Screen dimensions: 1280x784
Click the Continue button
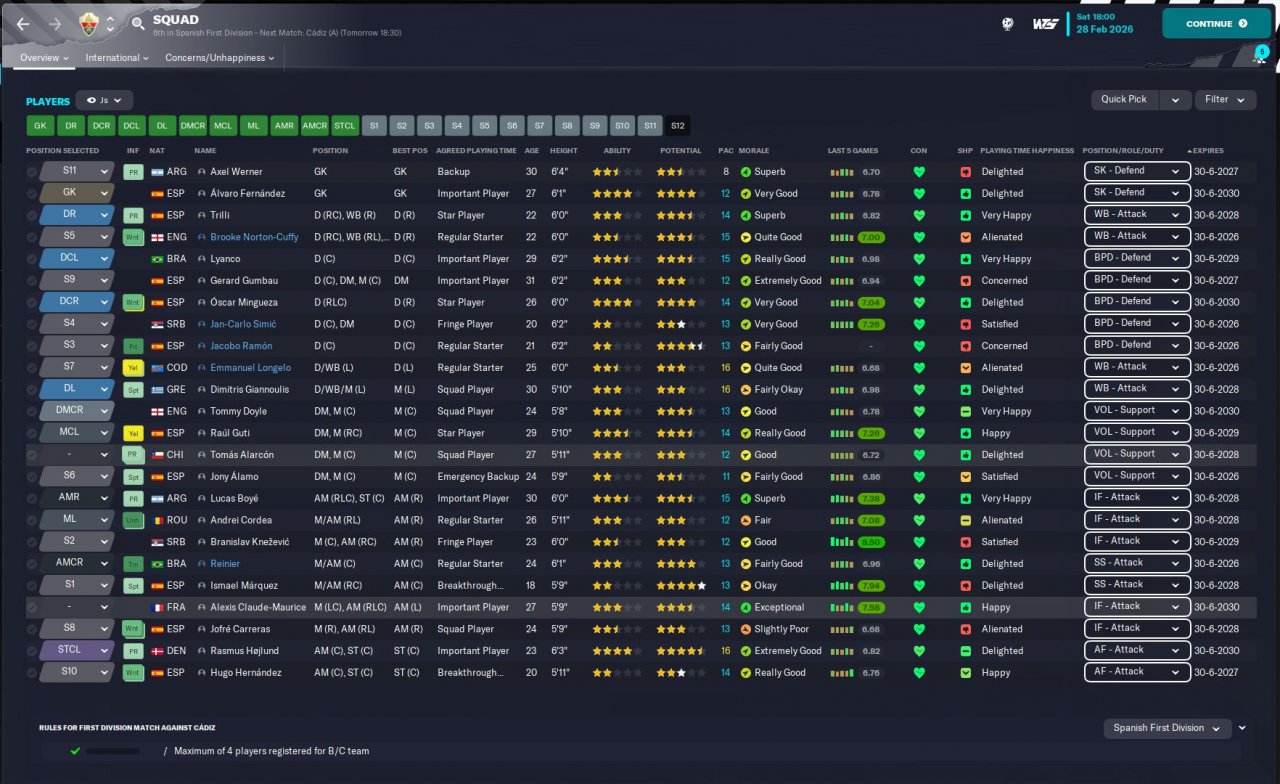[x=1216, y=23]
